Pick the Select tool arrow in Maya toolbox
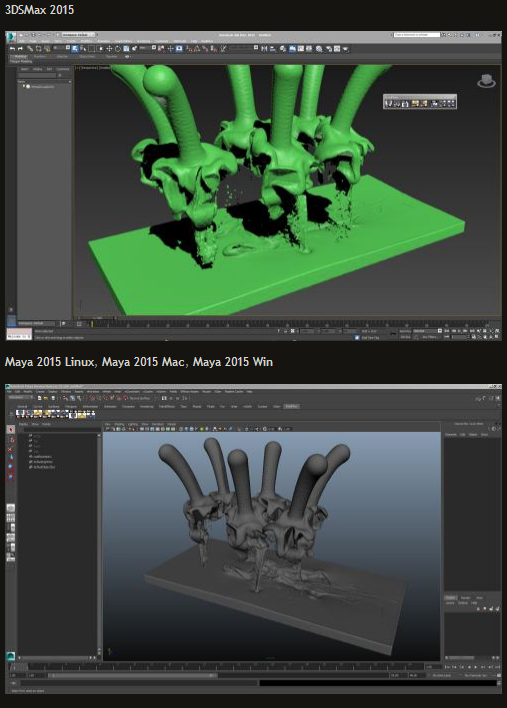Image resolution: width=507 pixels, height=708 pixels. click(11, 429)
